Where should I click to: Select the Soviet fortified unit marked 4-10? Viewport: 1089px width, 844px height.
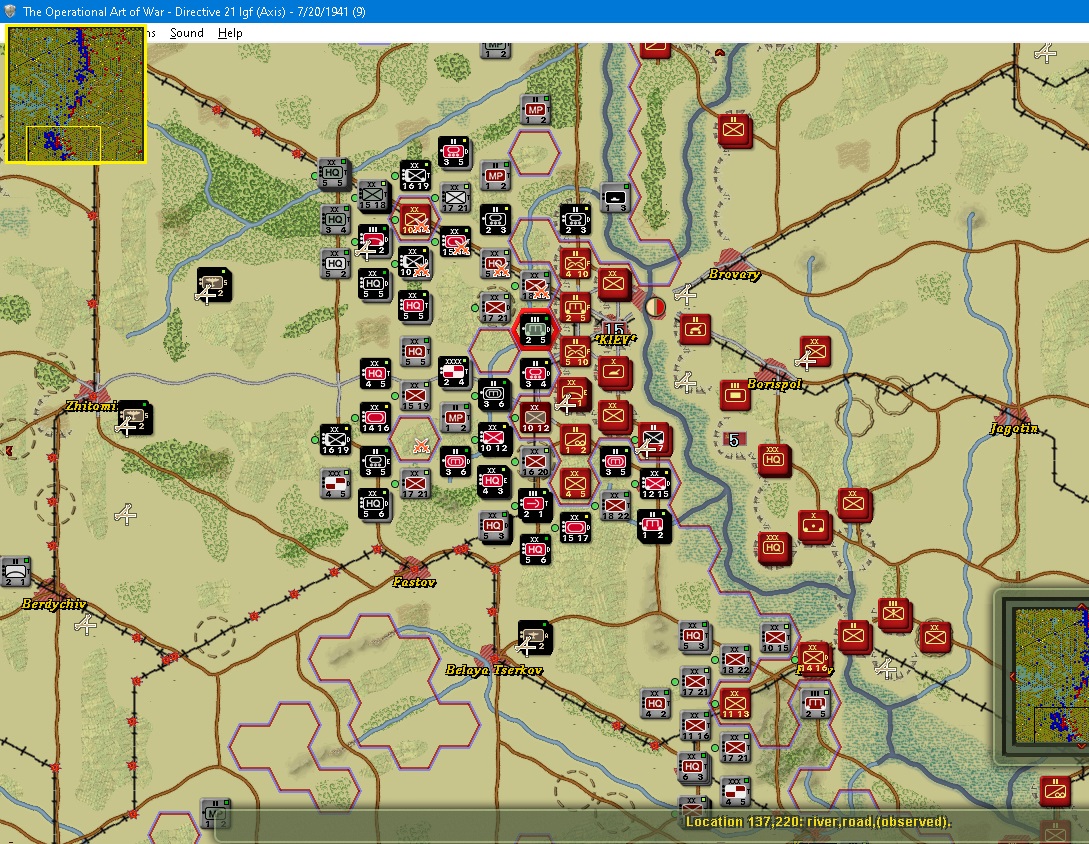click(x=575, y=264)
